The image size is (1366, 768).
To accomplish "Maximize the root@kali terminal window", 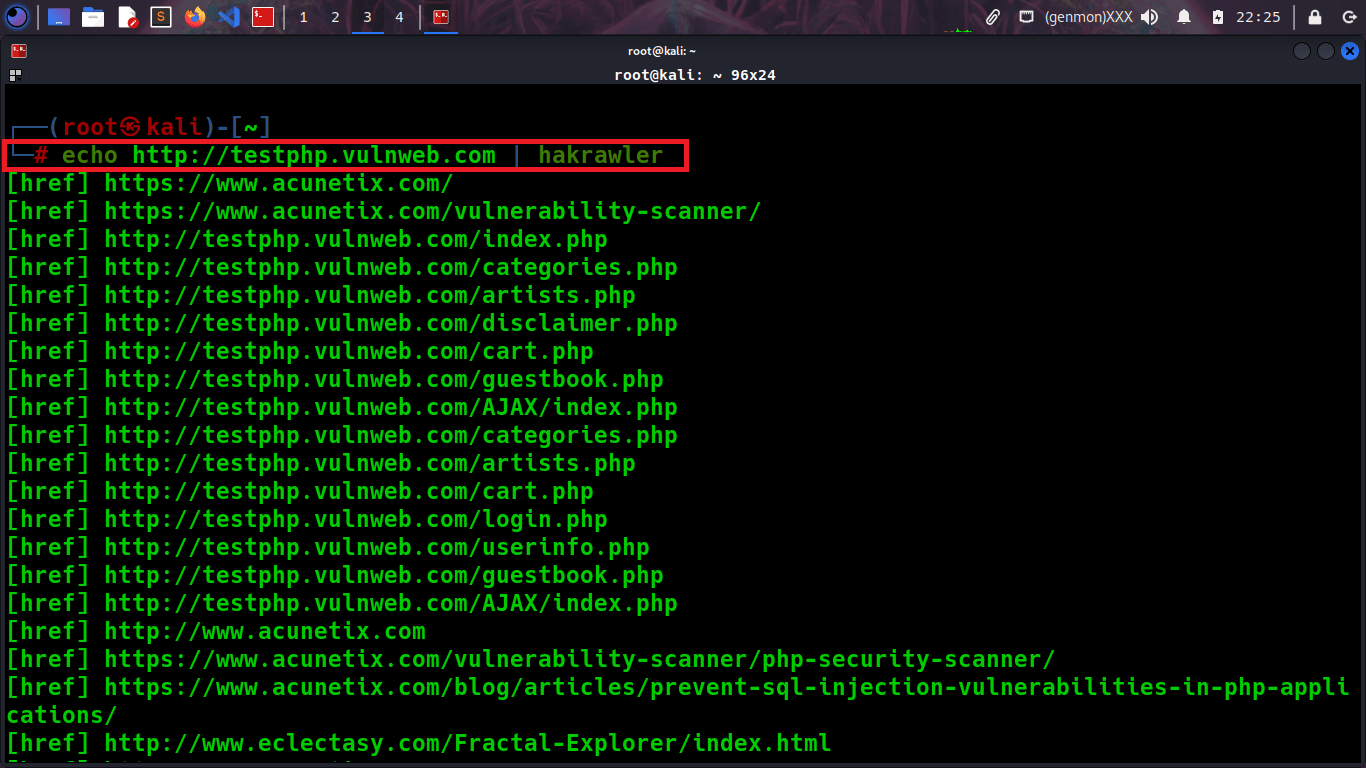I will pos(1326,51).
